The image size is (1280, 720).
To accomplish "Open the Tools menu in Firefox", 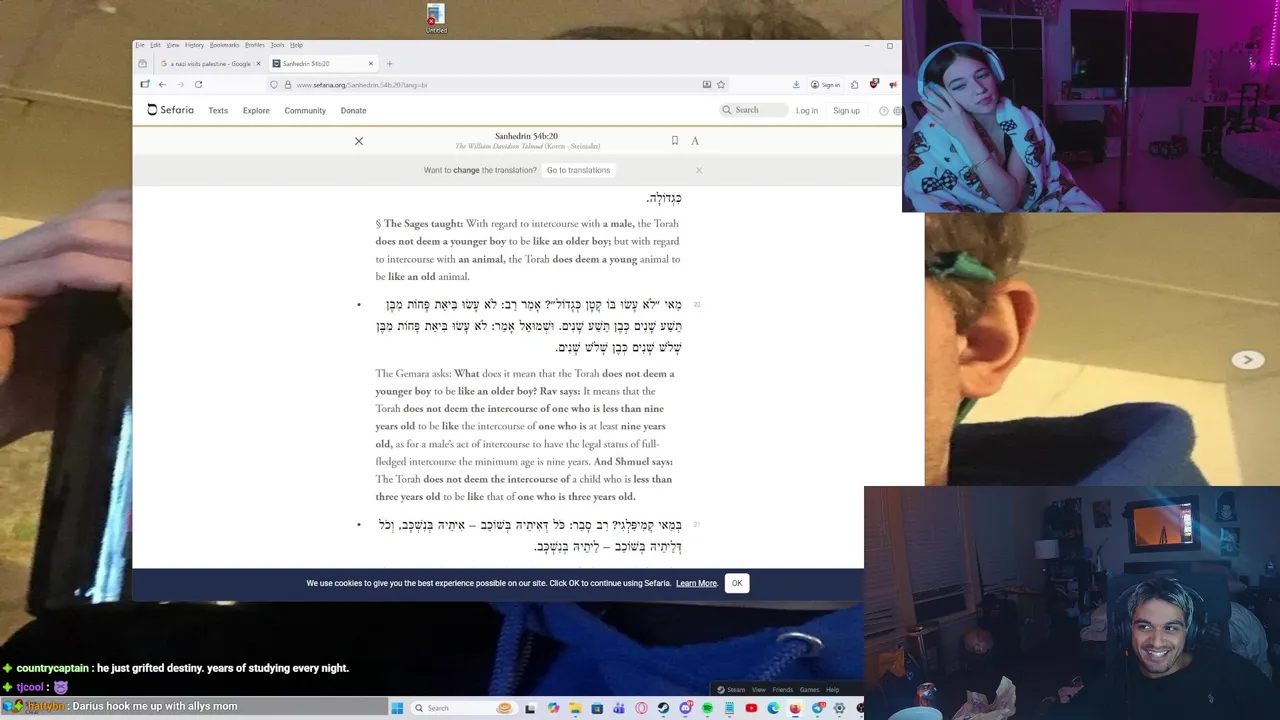I will click(277, 45).
